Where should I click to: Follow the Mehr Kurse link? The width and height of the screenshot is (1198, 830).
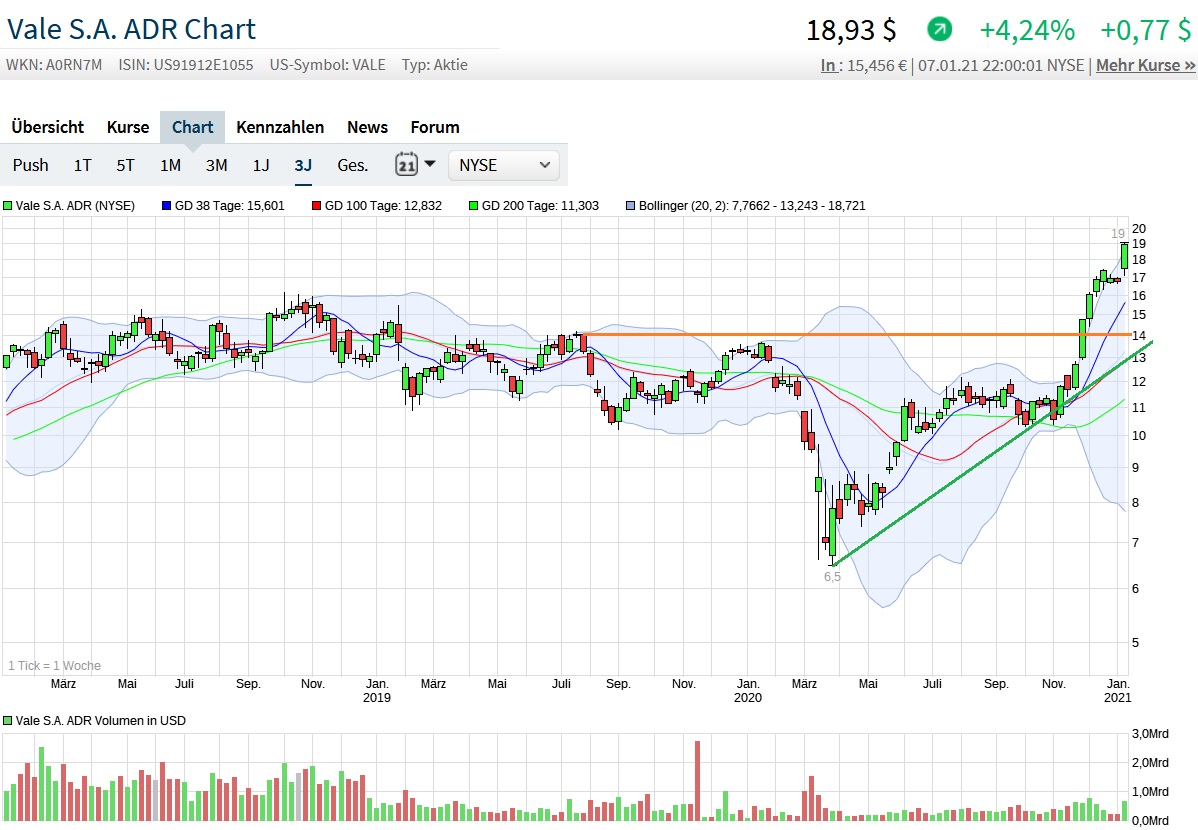(1145, 65)
